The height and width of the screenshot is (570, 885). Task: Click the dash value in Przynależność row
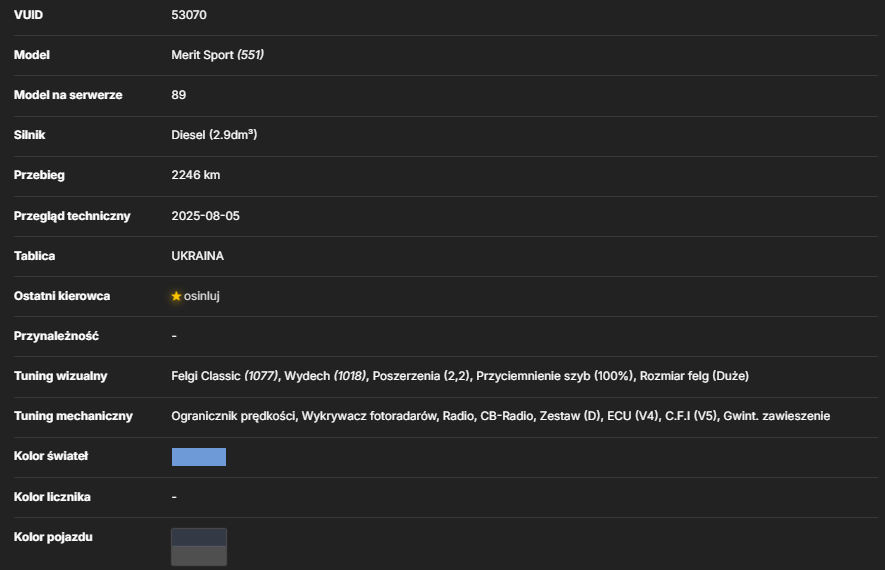(x=174, y=336)
